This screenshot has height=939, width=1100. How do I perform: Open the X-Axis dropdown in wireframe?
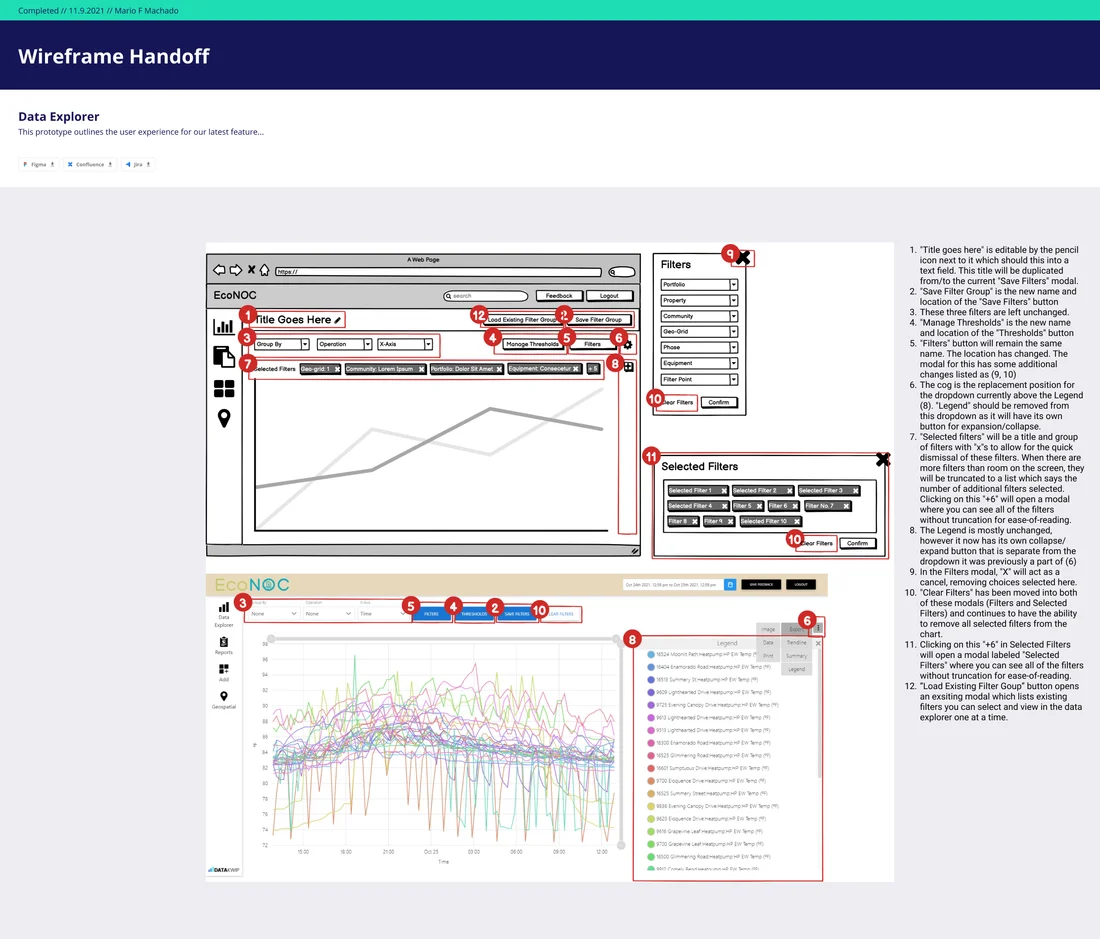pyautogui.click(x=405, y=344)
